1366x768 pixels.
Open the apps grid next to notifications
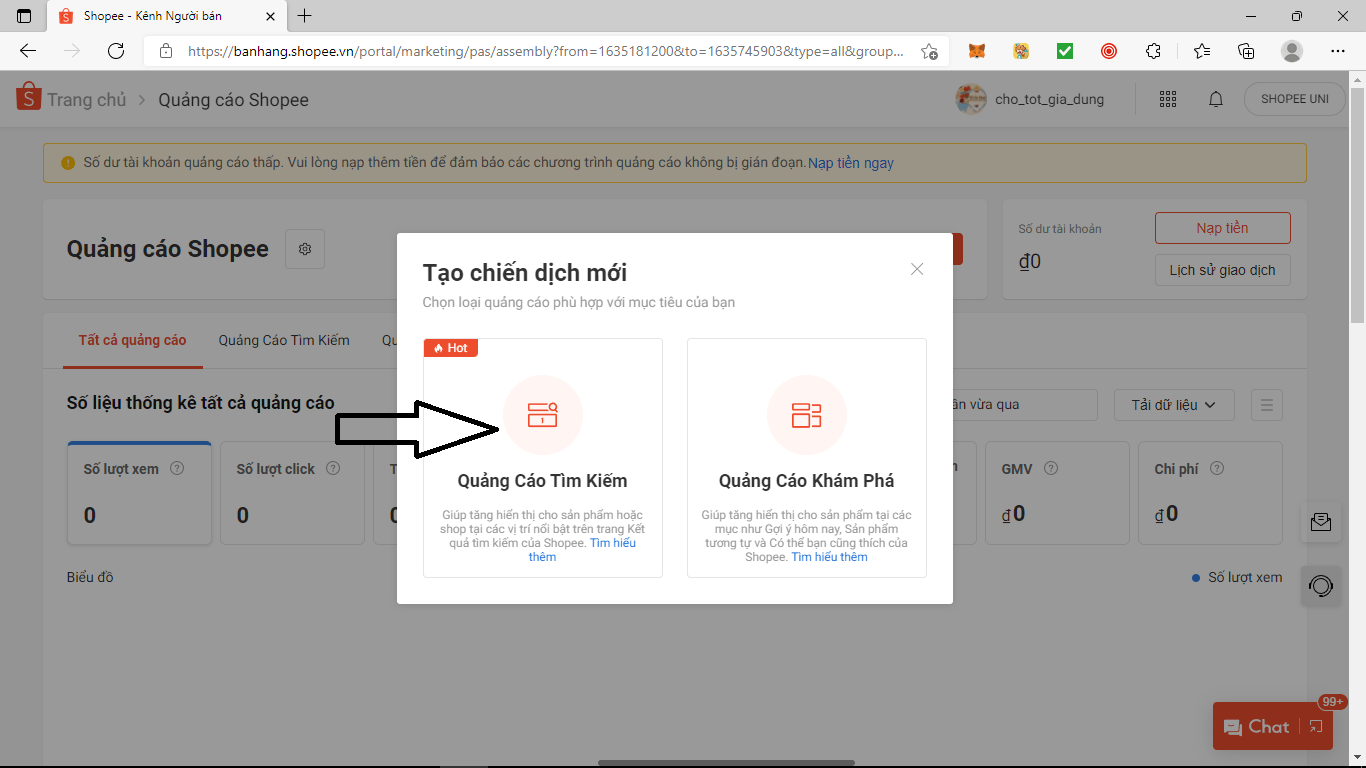(x=1167, y=99)
